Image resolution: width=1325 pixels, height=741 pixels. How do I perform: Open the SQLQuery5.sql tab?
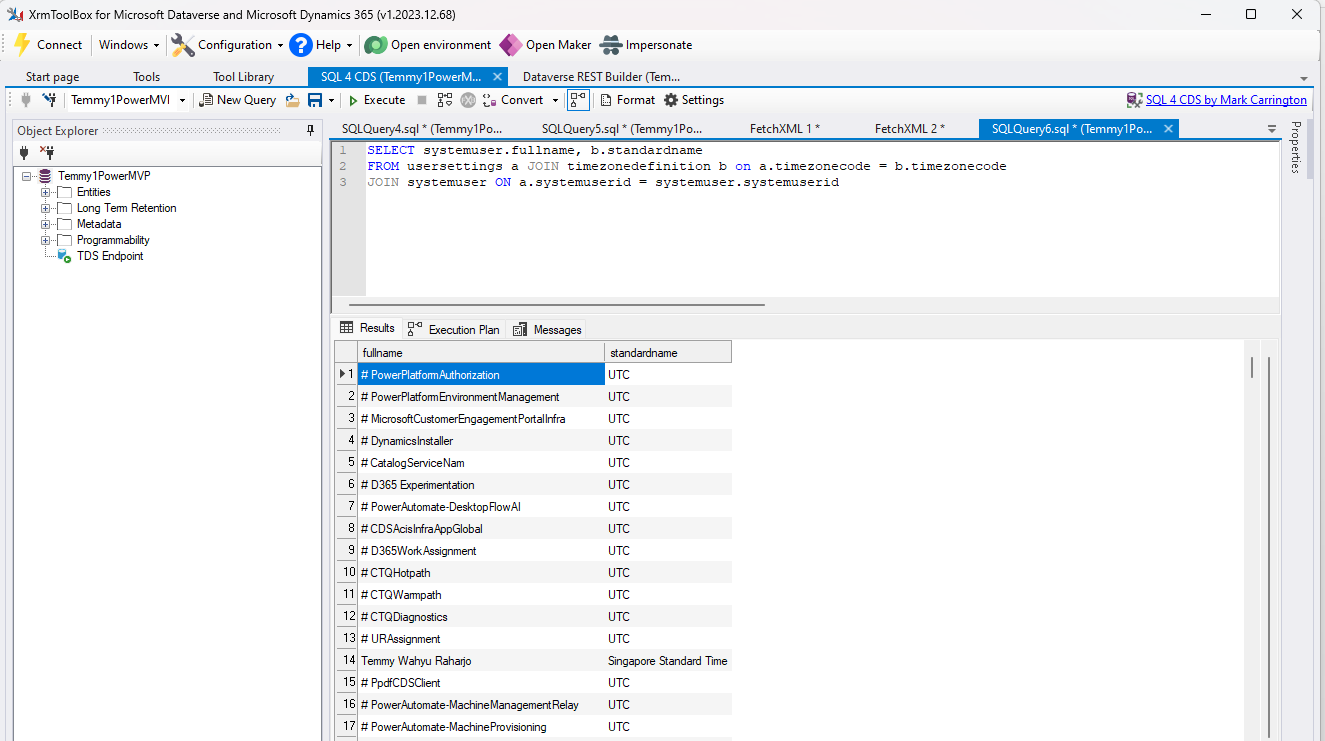(x=622, y=129)
